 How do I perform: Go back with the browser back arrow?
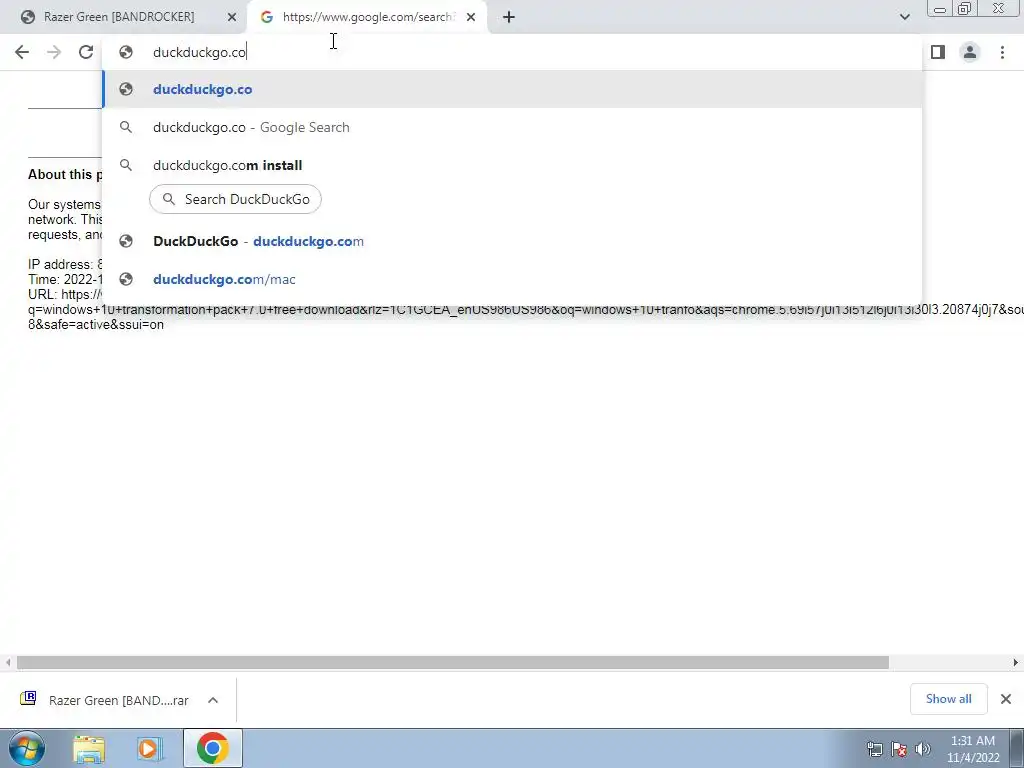coord(22,52)
